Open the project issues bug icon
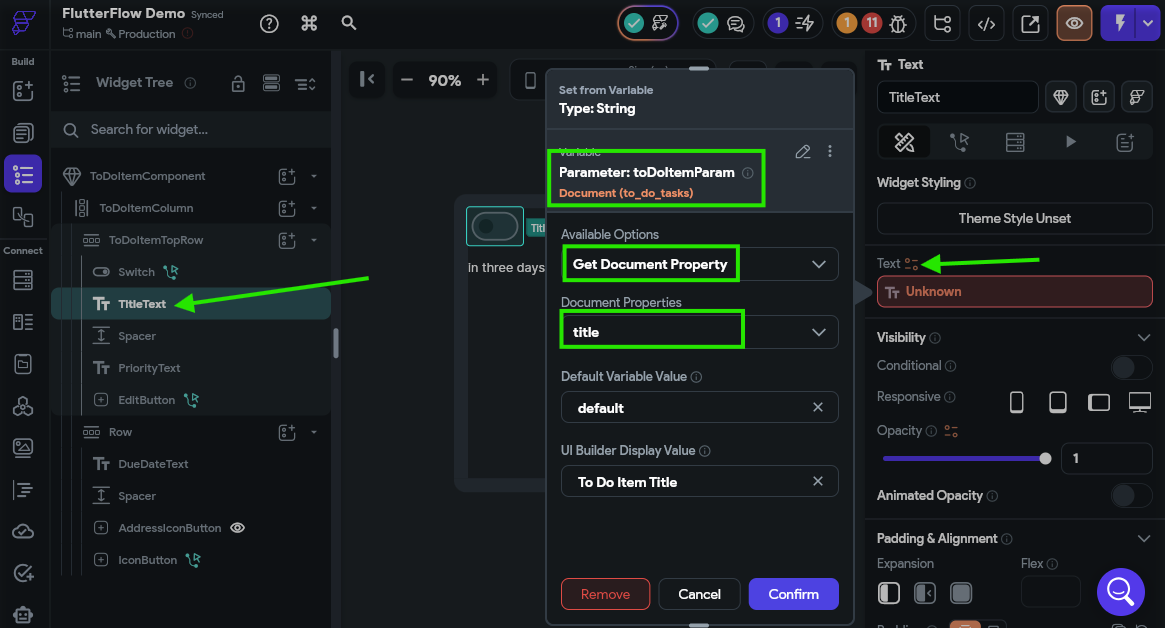1165x628 pixels. coord(898,24)
